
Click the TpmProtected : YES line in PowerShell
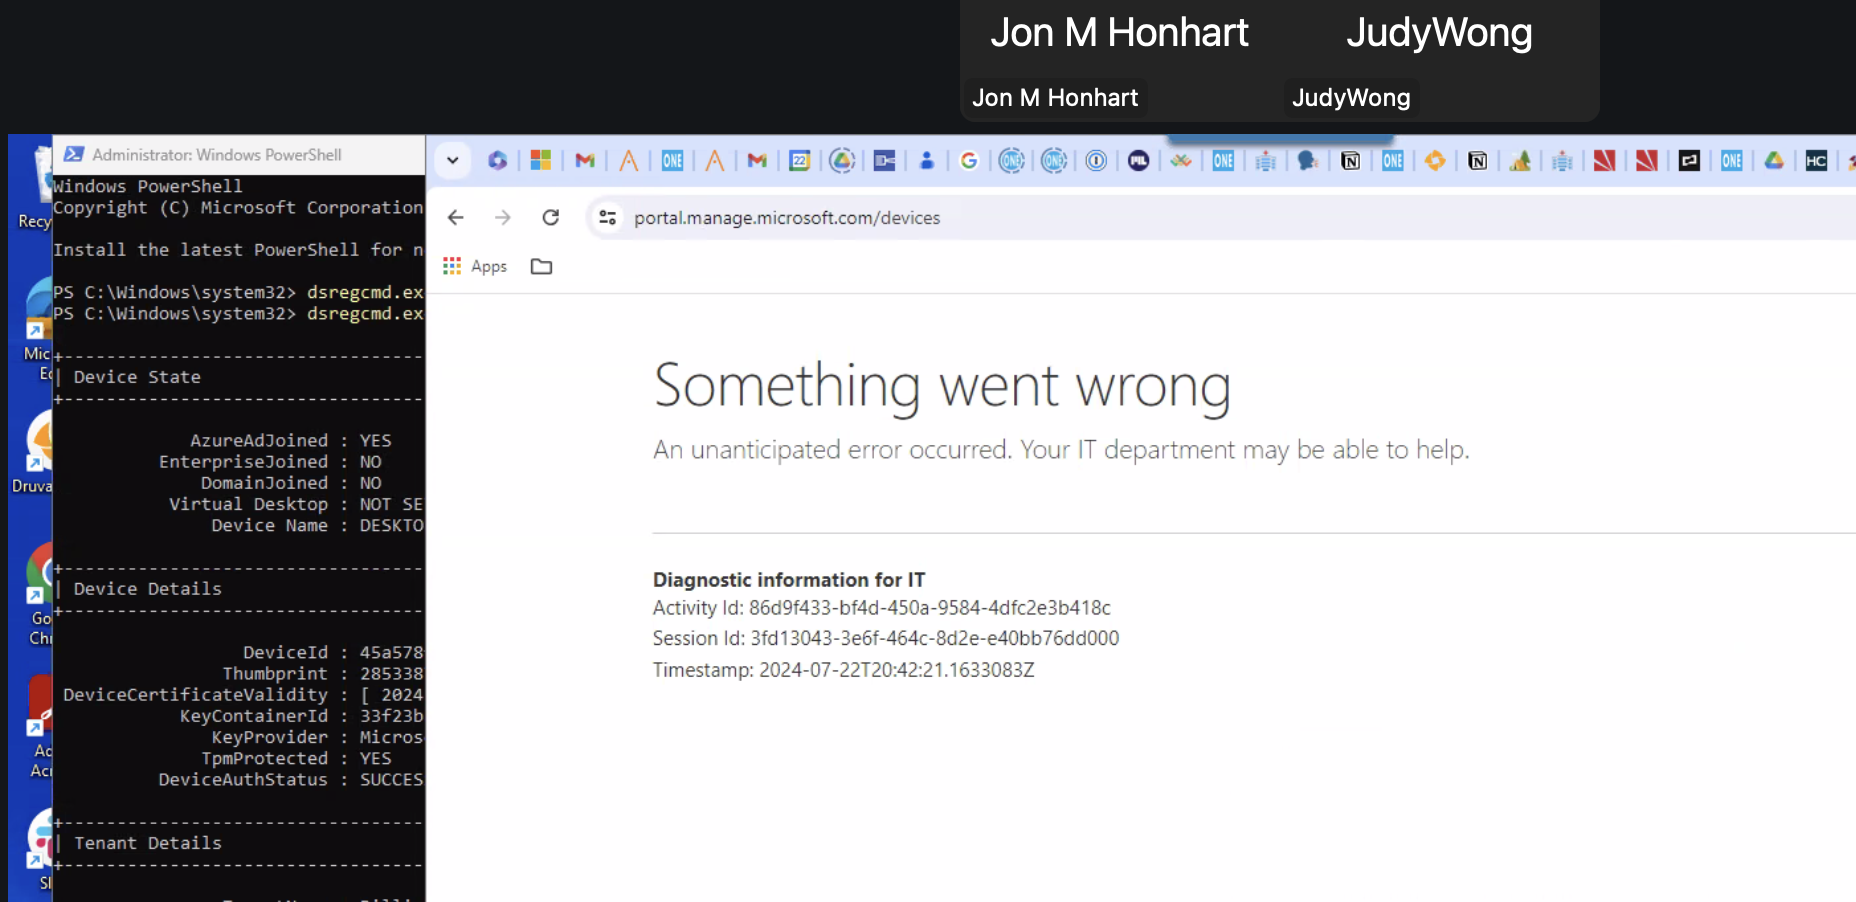[x=296, y=758]
